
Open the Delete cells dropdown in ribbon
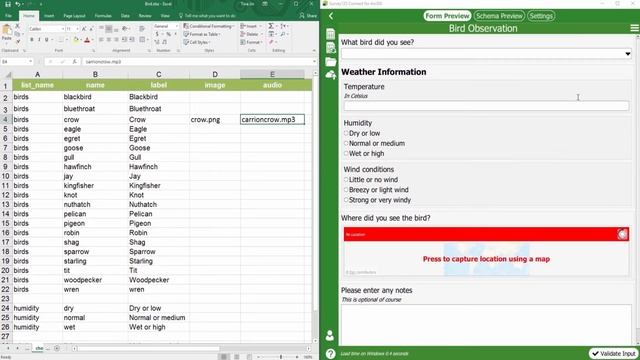pyautogui.click(x=251, y=34)
